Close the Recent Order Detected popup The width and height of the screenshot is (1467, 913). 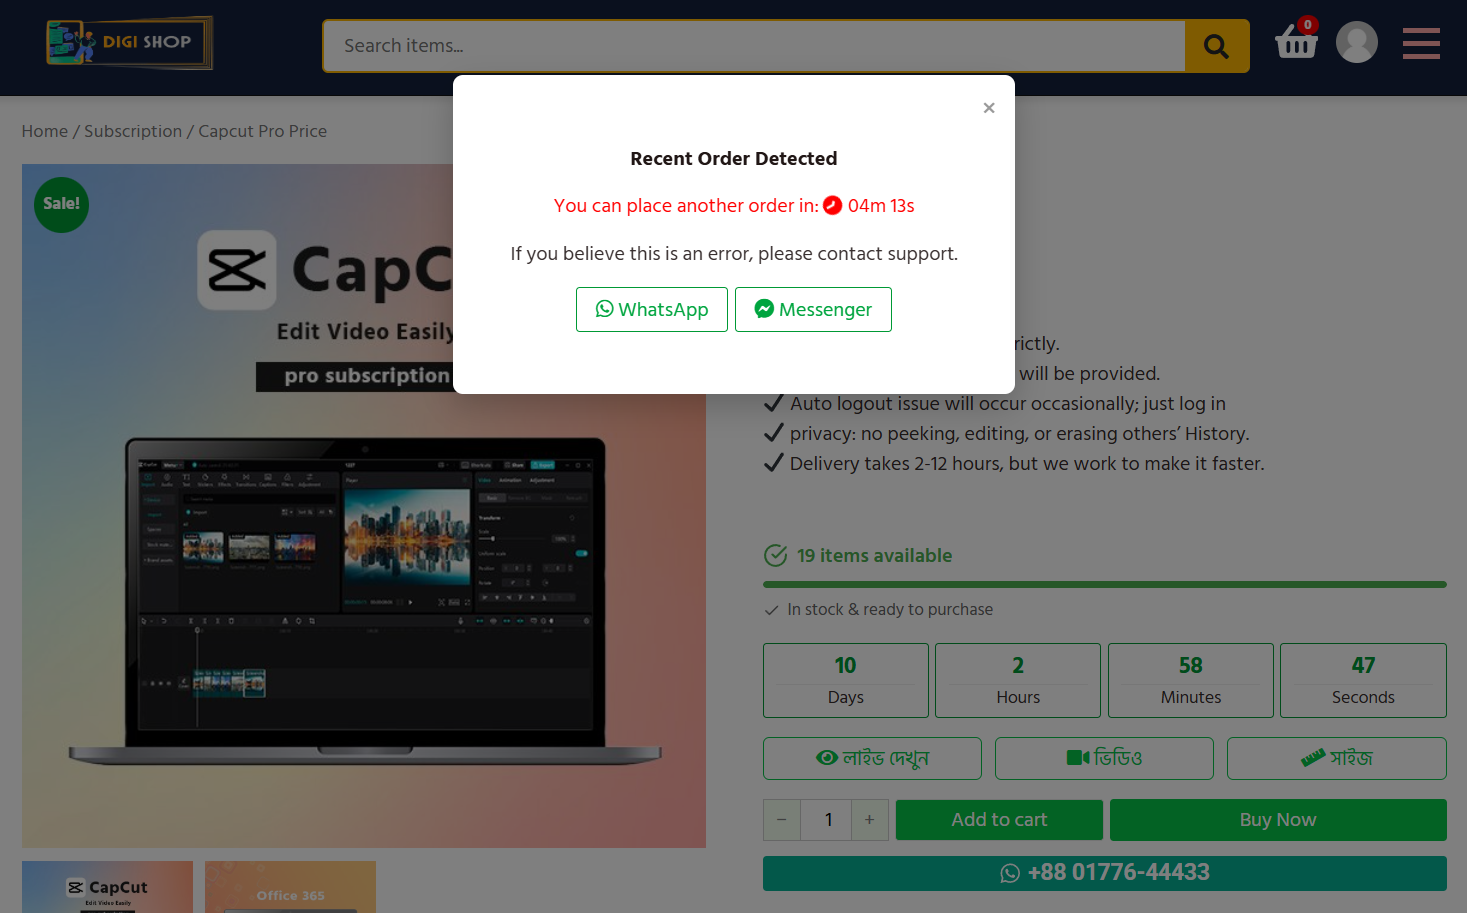click(988, 108)
